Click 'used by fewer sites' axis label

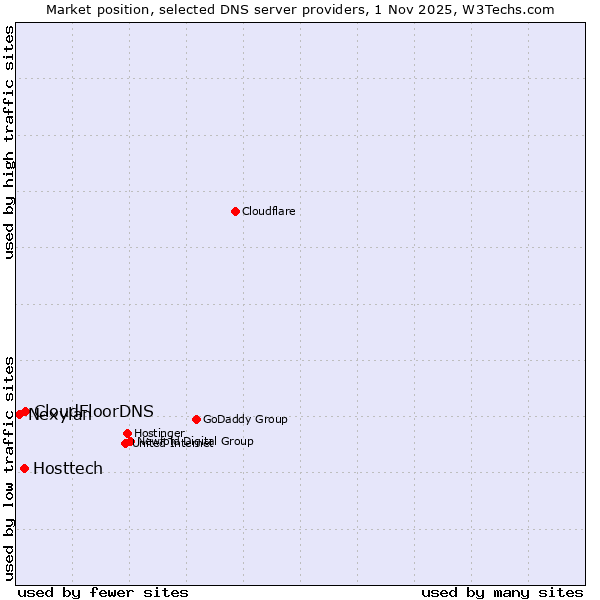tap(103, 592)
